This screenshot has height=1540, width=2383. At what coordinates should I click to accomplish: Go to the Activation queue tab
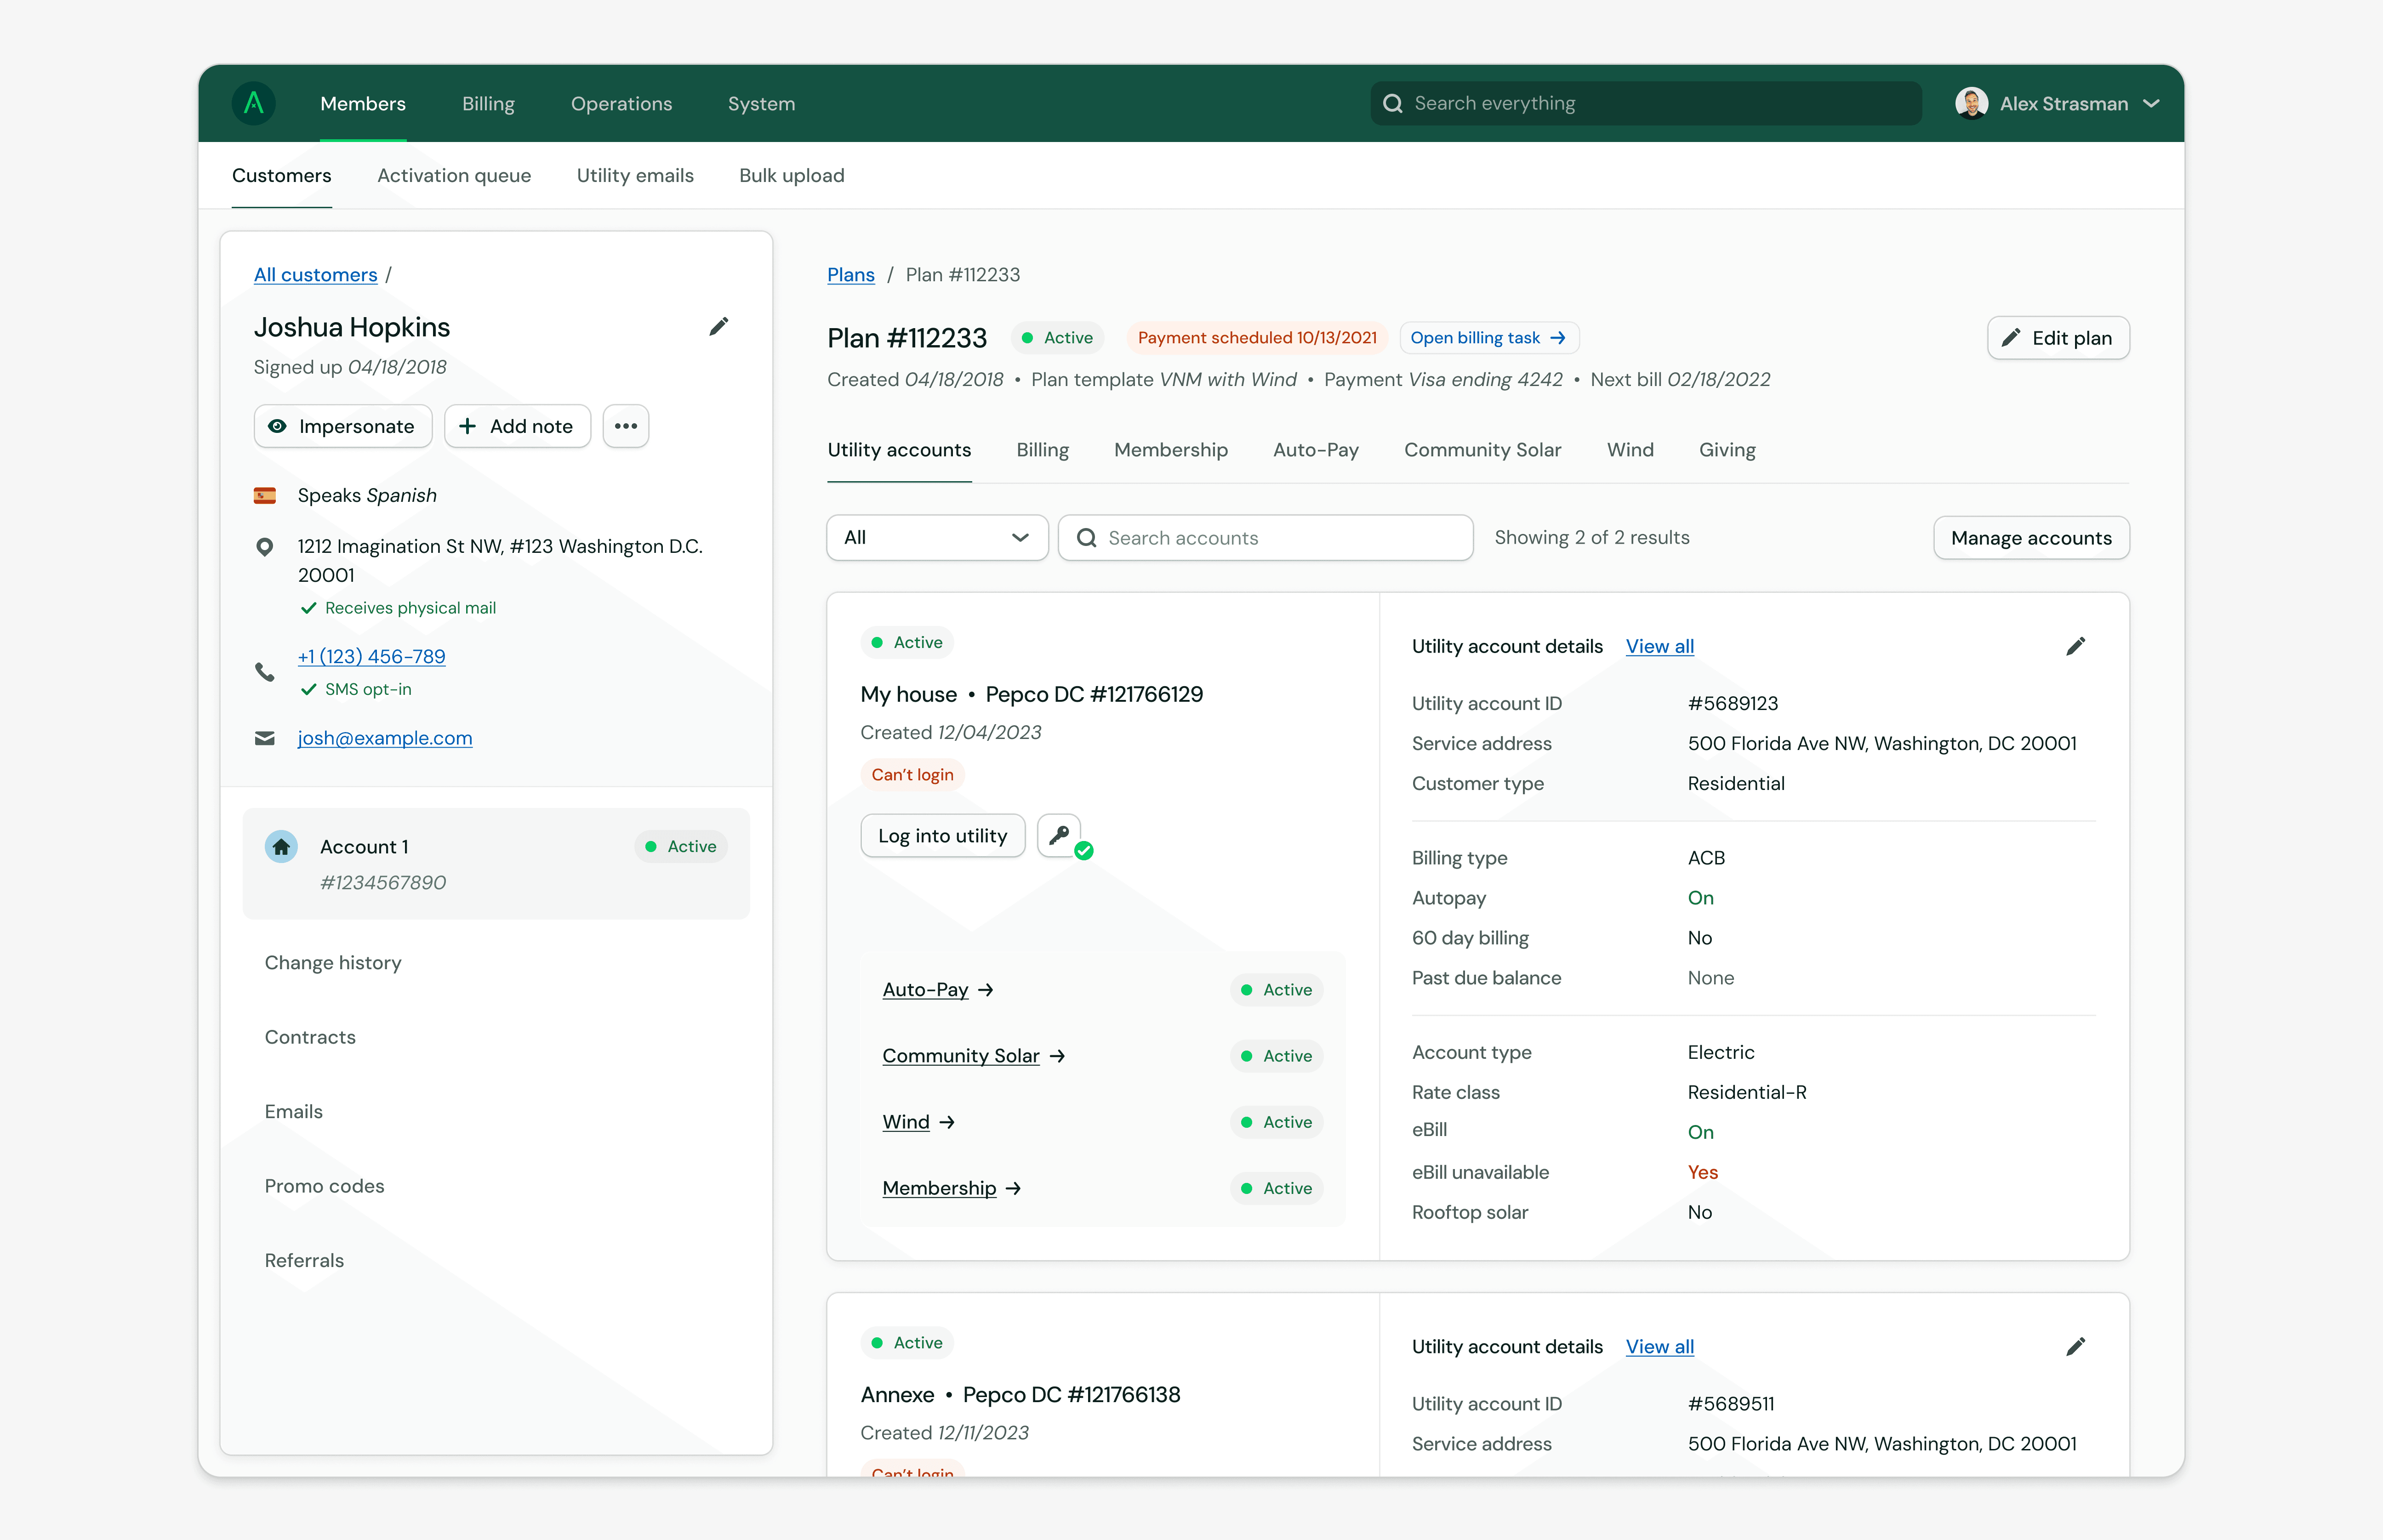pyautogui.click(x=454, y=175)
